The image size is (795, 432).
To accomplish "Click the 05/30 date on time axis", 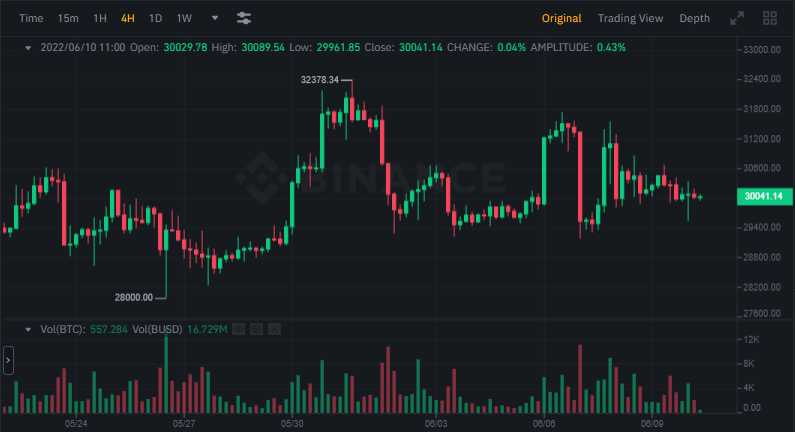I will click(292, 423).
